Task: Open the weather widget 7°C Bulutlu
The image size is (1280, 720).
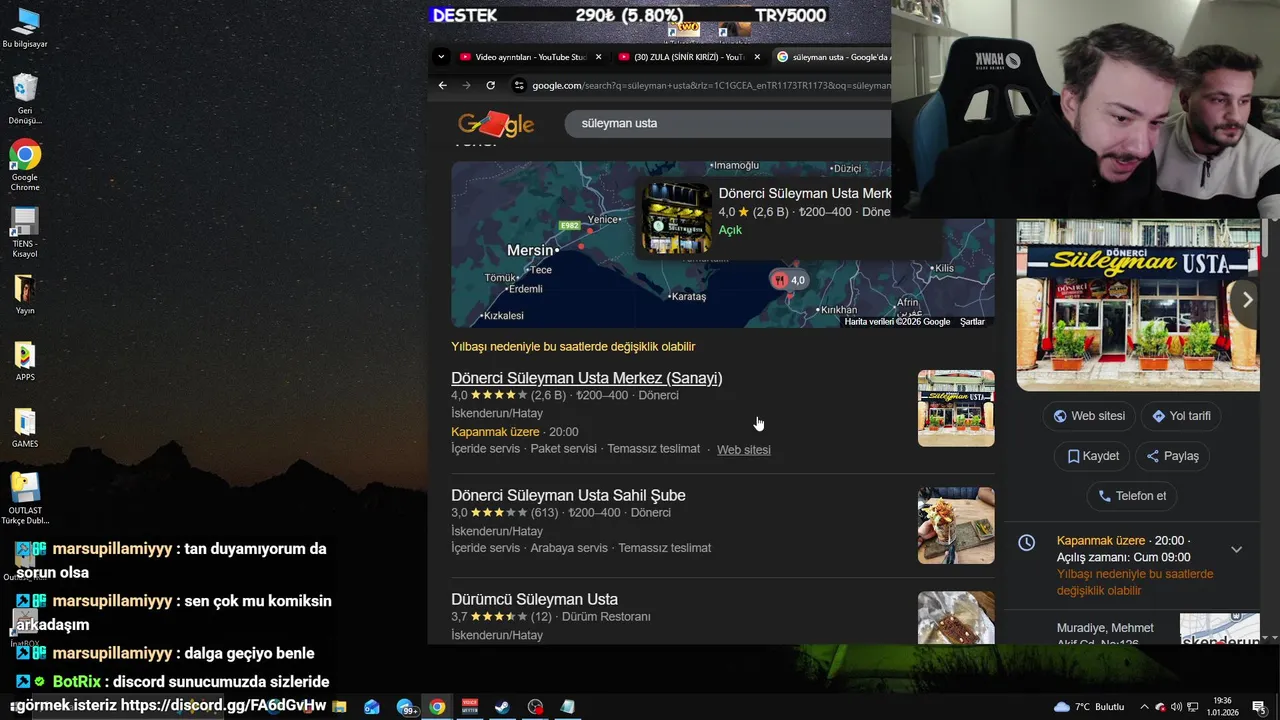Action: coord(1089,707)
